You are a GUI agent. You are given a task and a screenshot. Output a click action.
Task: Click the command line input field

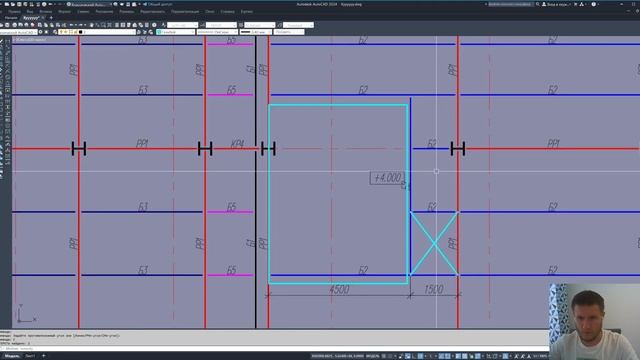[x=273, y=349]
